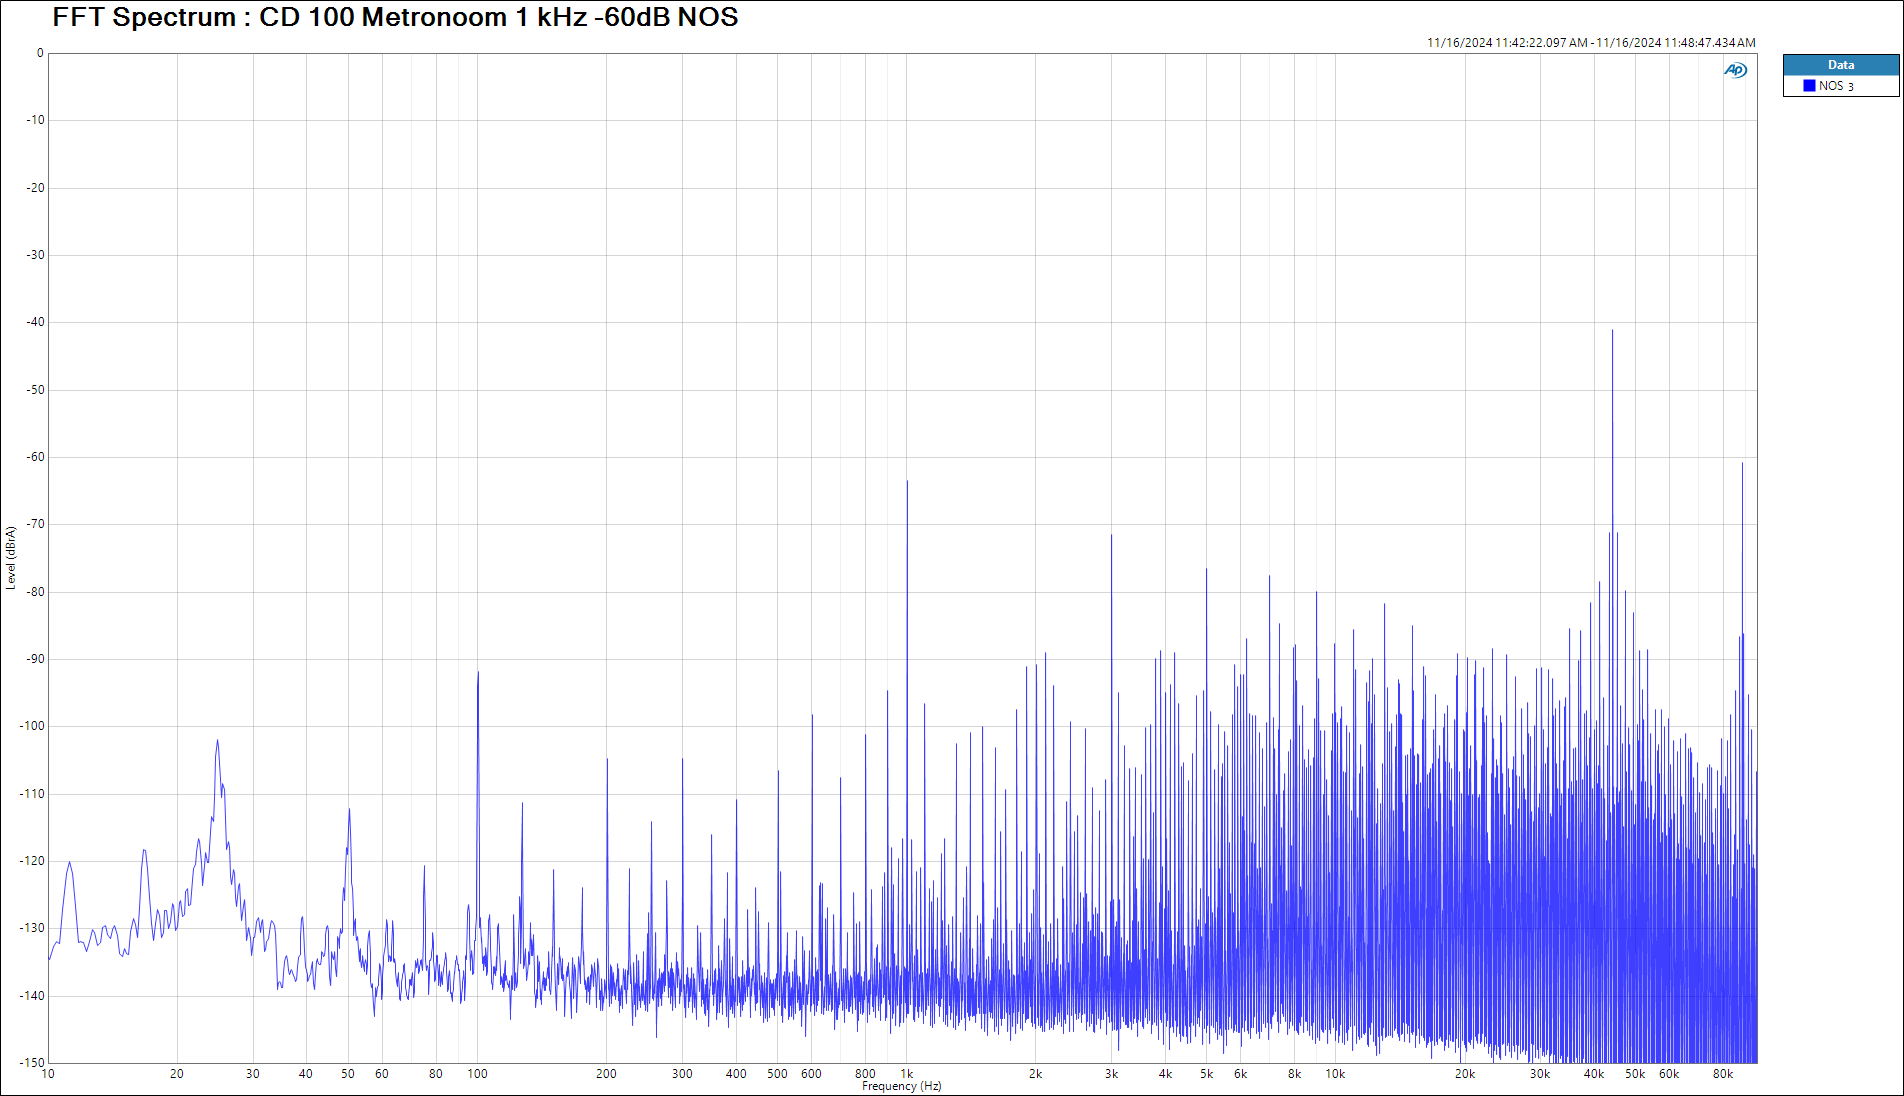Click the 100 Hz peak tip
Image resolution: width=1904 pixels, height=1096 pixels.
(x=478, y=673)
